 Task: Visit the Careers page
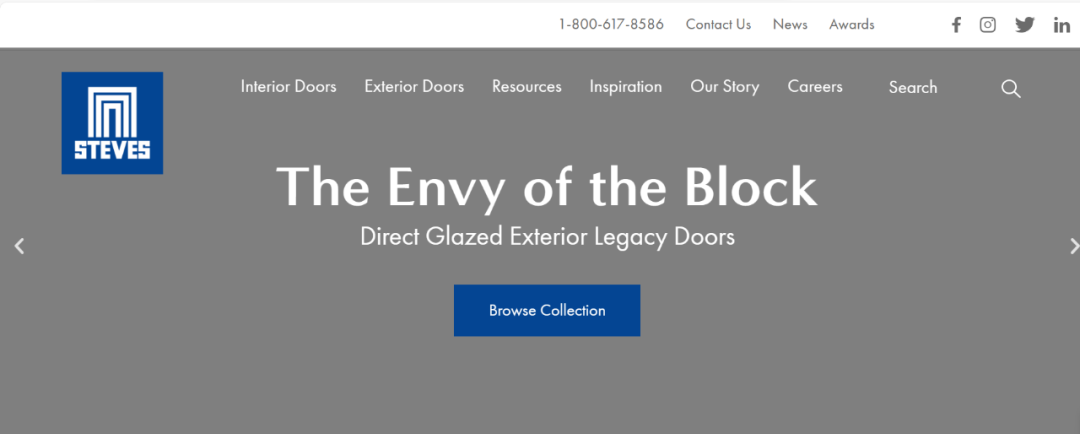pyautogui.click(x=815, y=87)
